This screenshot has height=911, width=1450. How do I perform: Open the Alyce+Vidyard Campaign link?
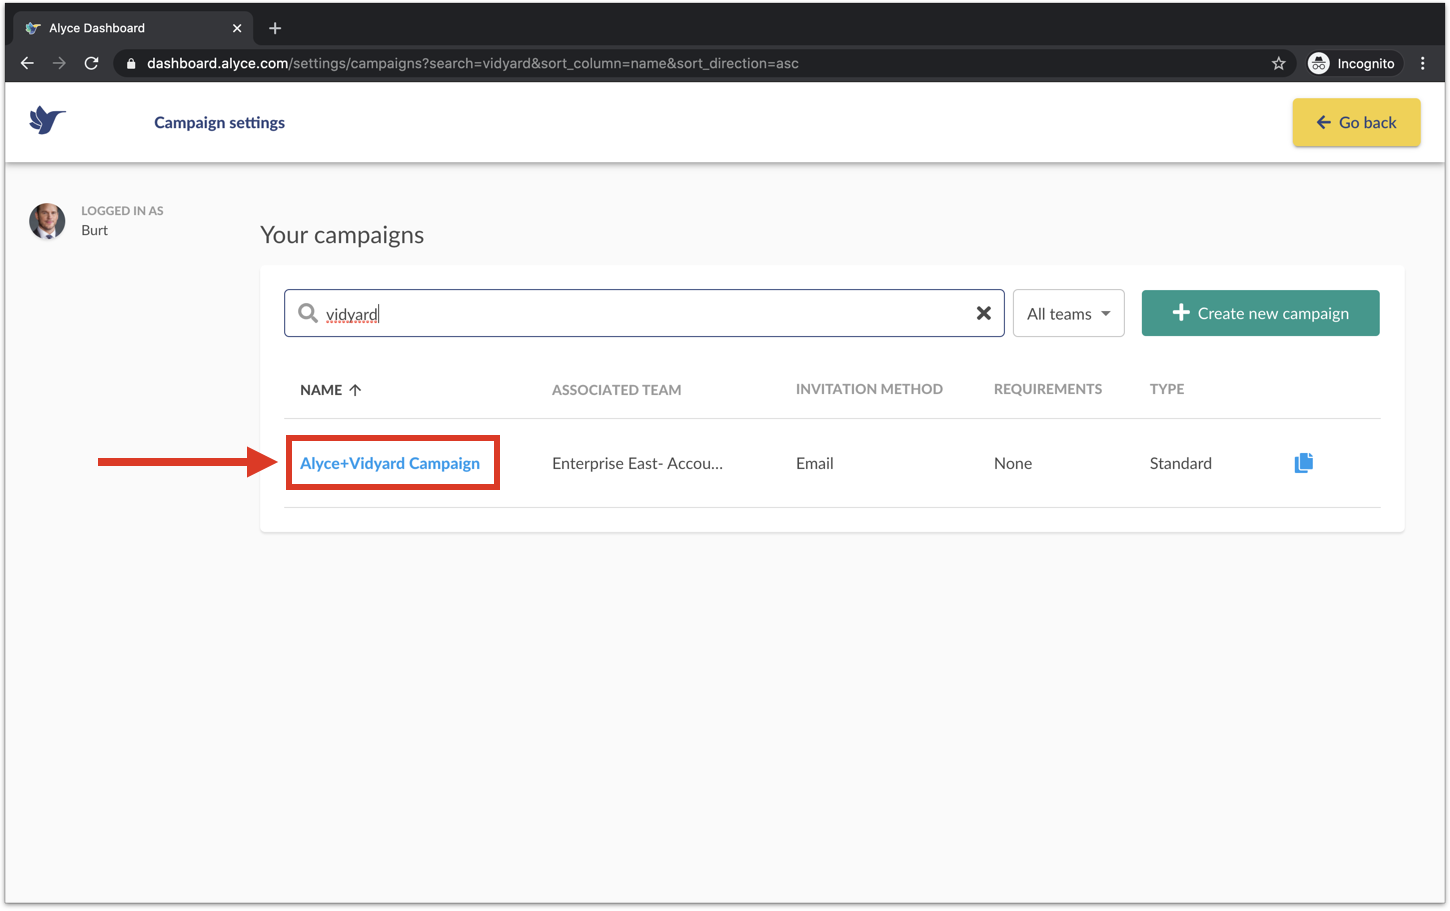pyautogui.click(x=390, y=463)
